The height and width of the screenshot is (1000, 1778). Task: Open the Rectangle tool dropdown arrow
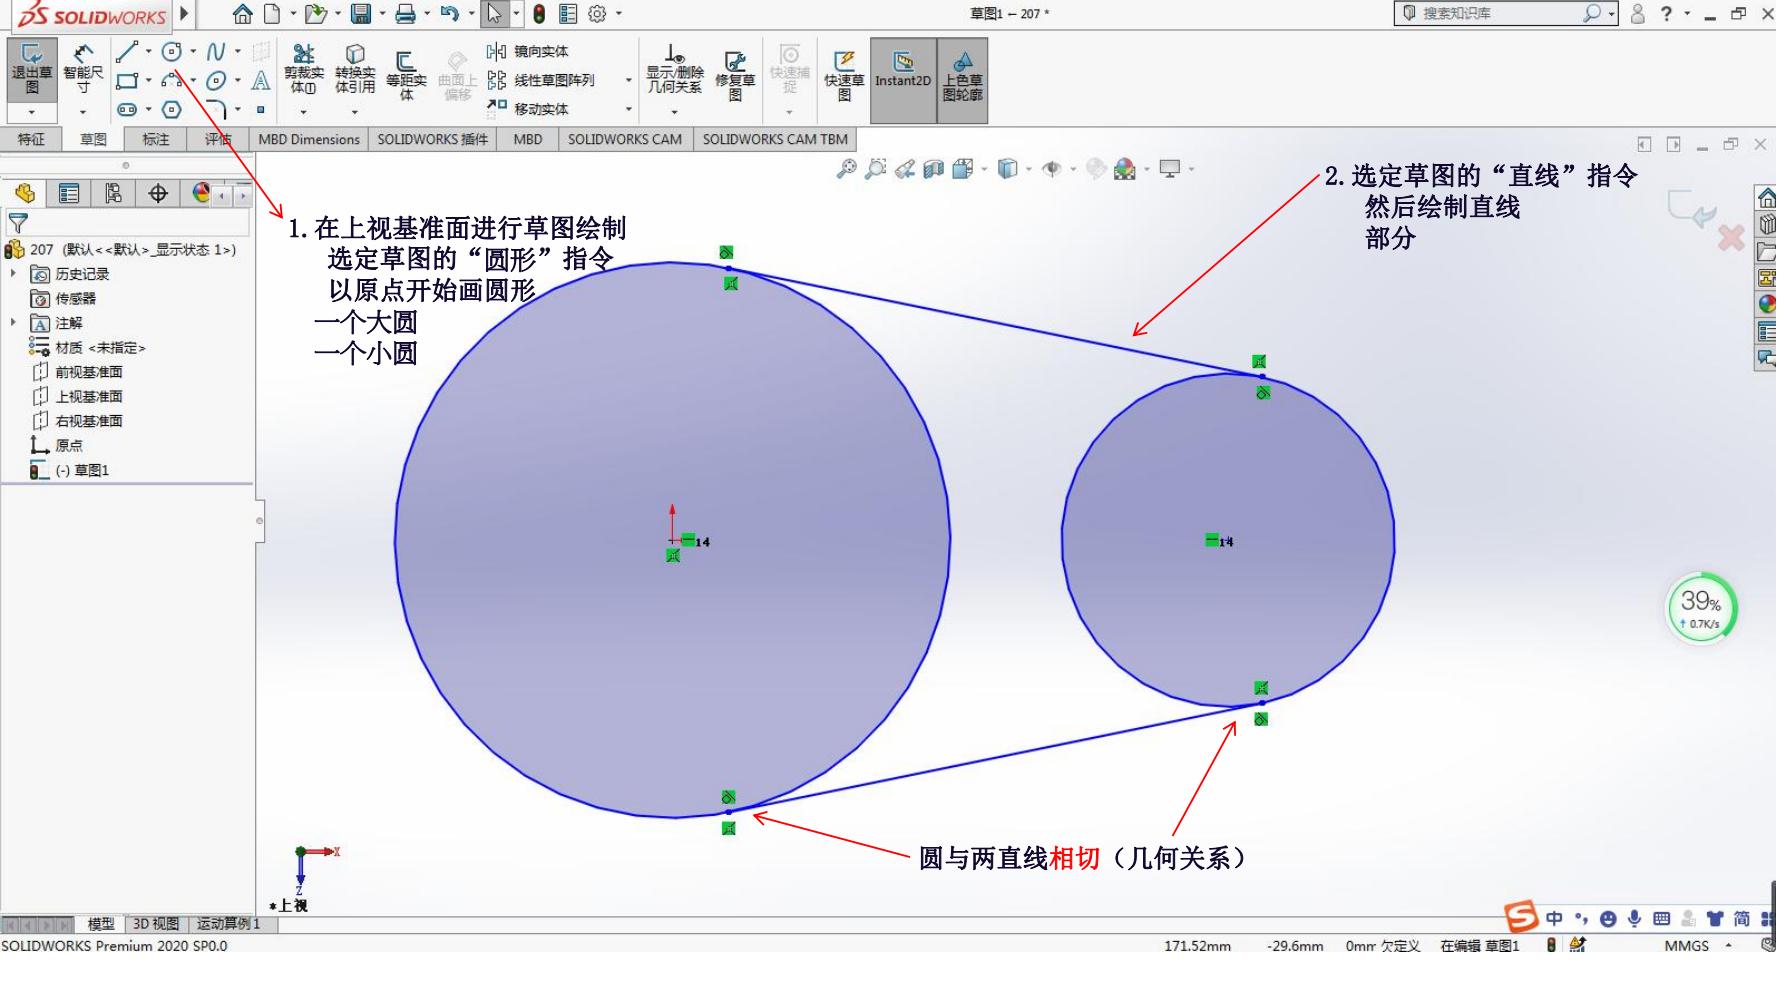149,81
